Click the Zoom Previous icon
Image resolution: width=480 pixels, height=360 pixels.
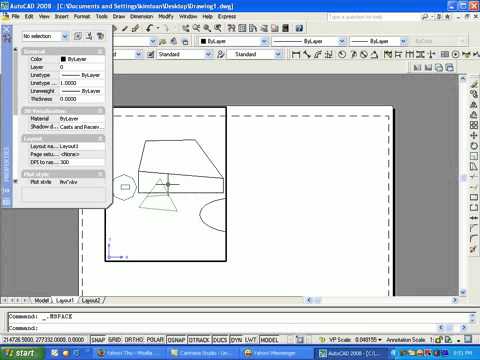pos(218,28)
